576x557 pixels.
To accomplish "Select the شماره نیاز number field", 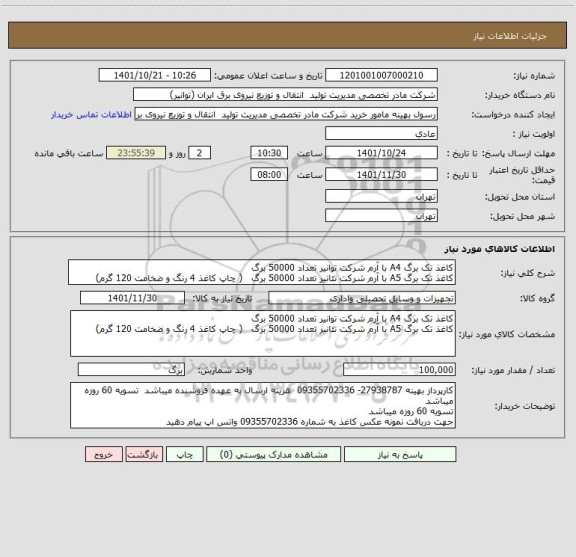I will 381,75.
